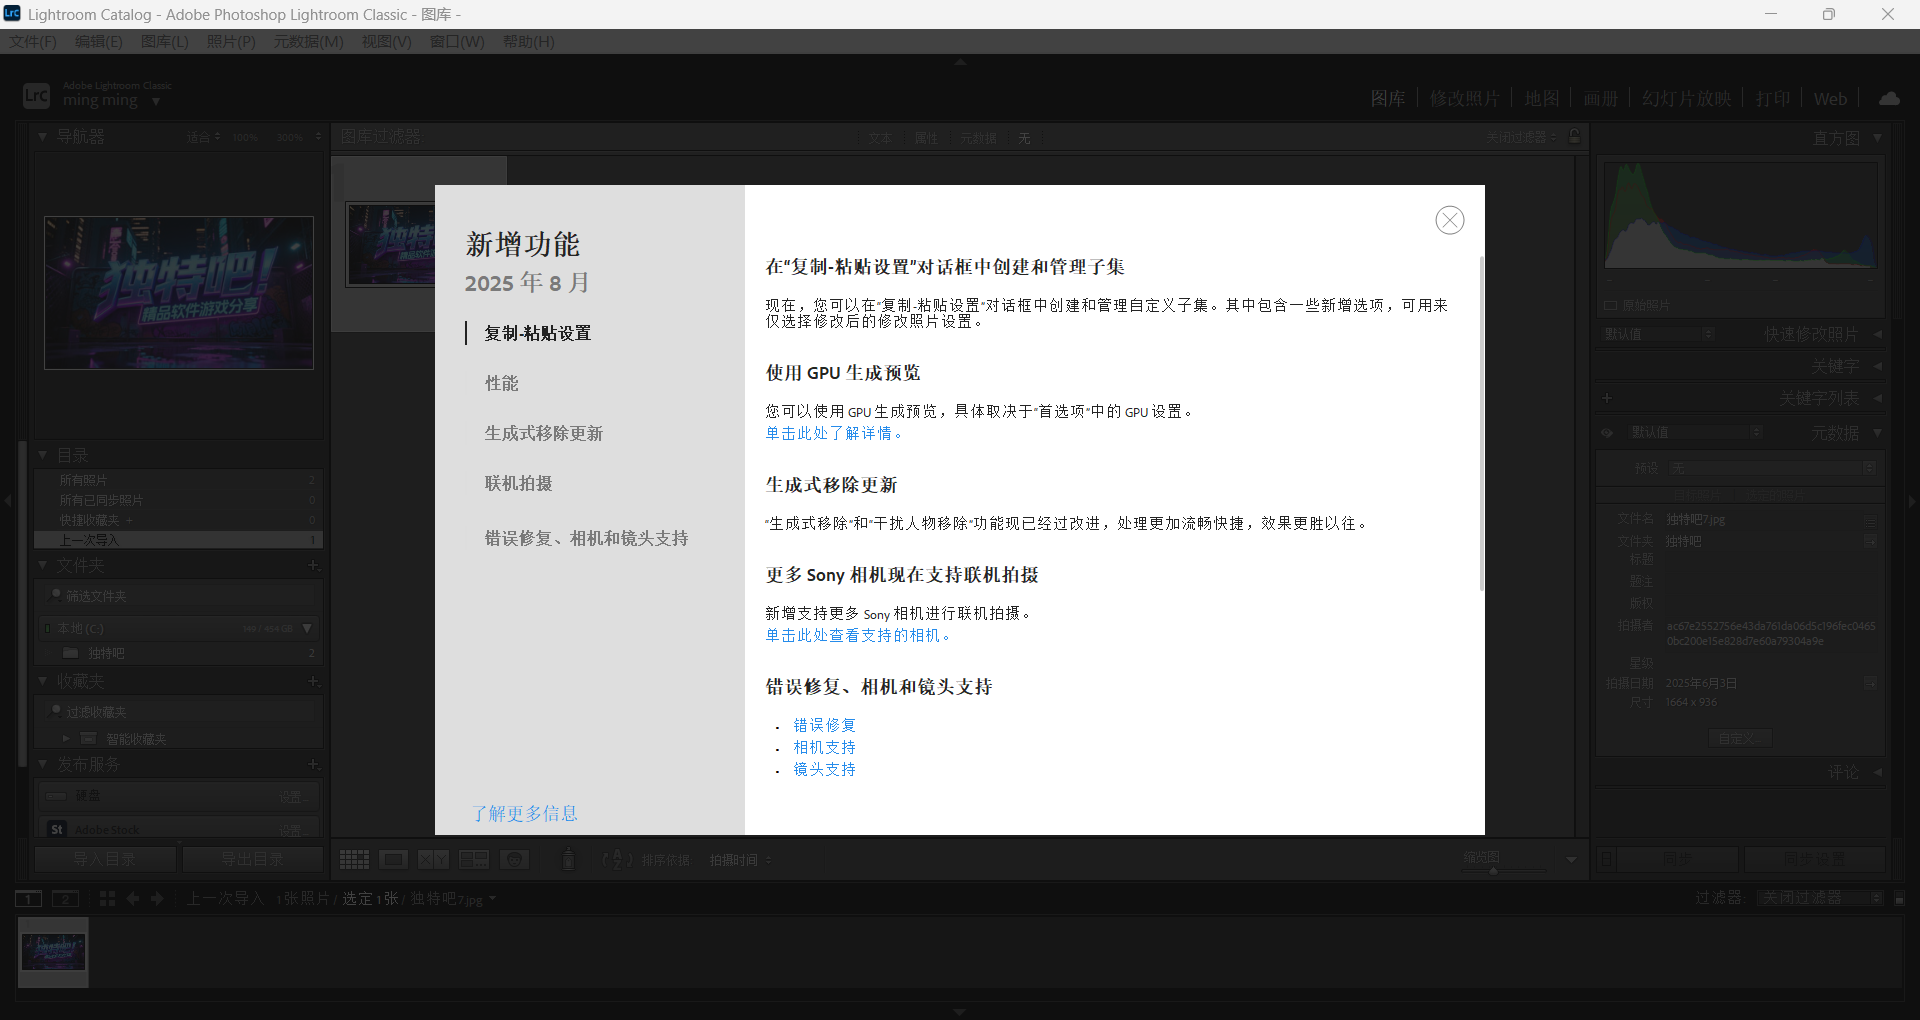The height and width of the screenshot is (1020, 1920).
Task: Click the filter lock icon in library filter bar
Action: point(1575,136)
